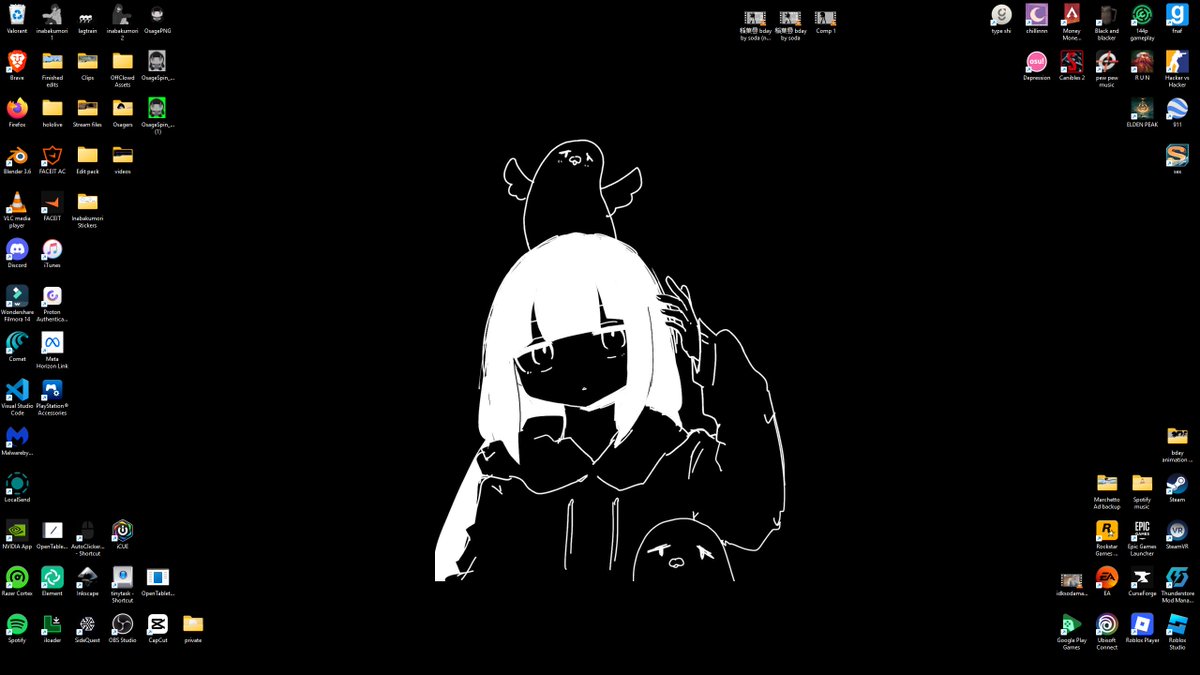Select the Ubisoft Connect shortcut
1200x675 pixels.
(x=1106, y=624)
